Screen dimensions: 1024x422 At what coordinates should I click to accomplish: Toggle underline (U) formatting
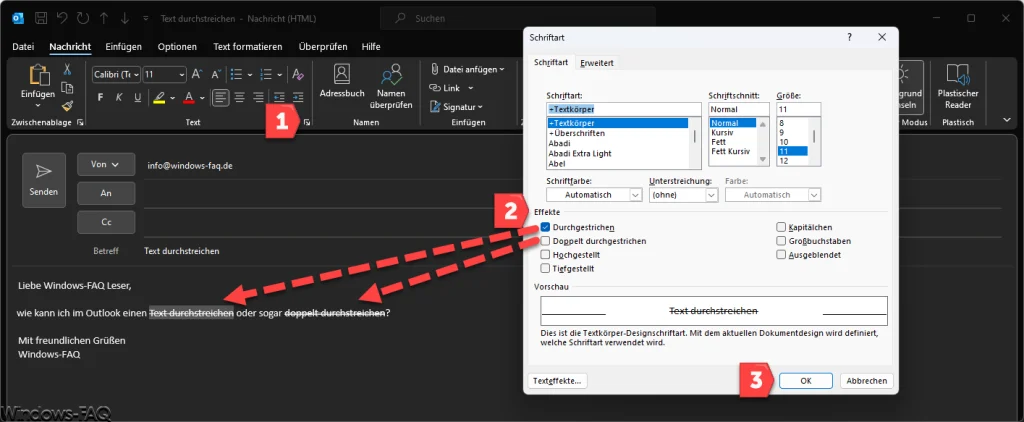(137, 97)
